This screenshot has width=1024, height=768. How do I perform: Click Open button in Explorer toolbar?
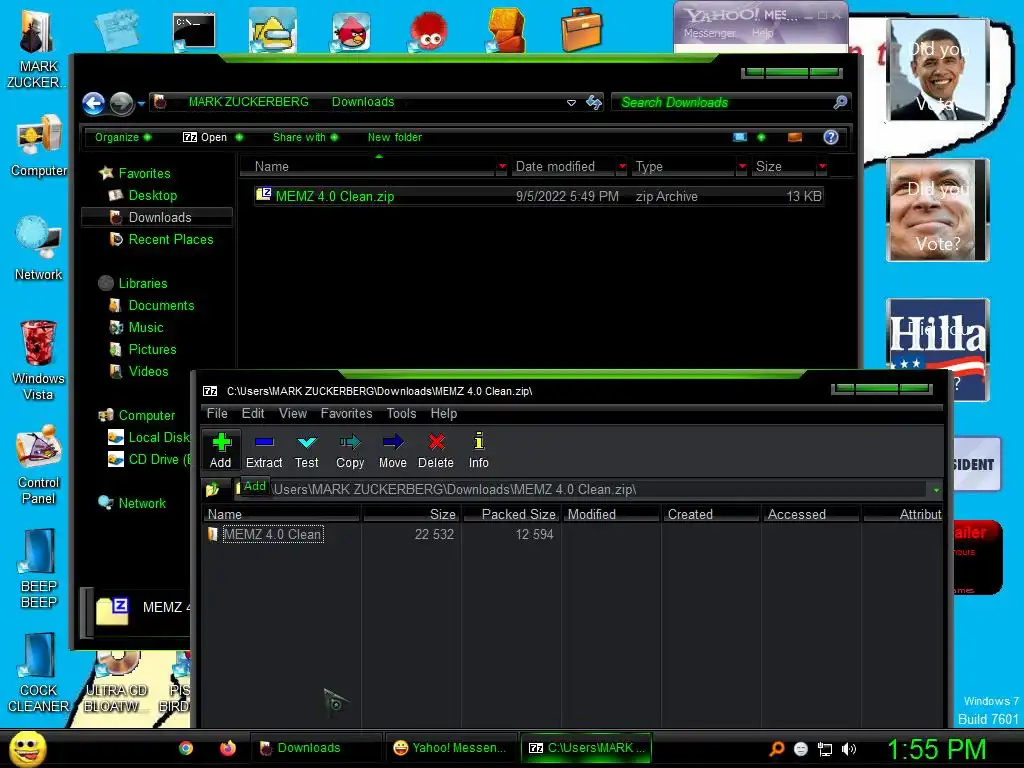[205, 137]
